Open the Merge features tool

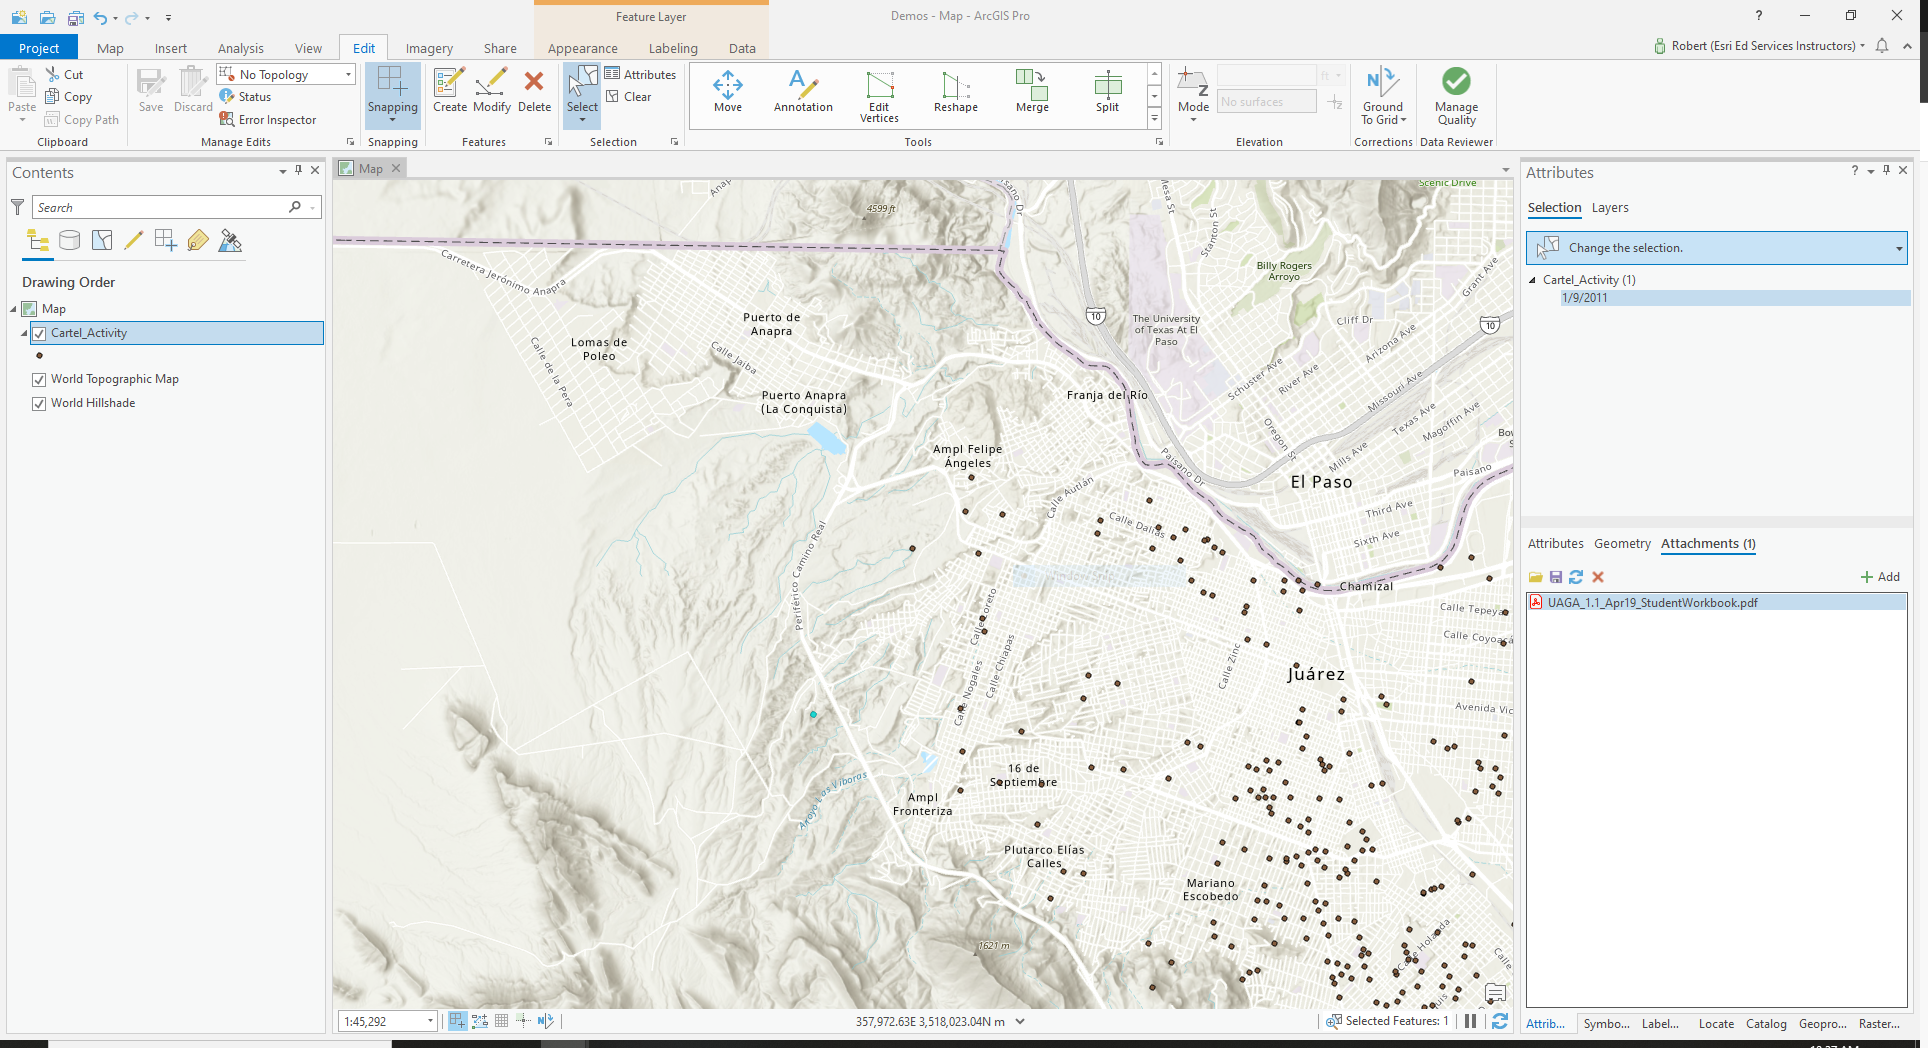[x=1031, y=93]
